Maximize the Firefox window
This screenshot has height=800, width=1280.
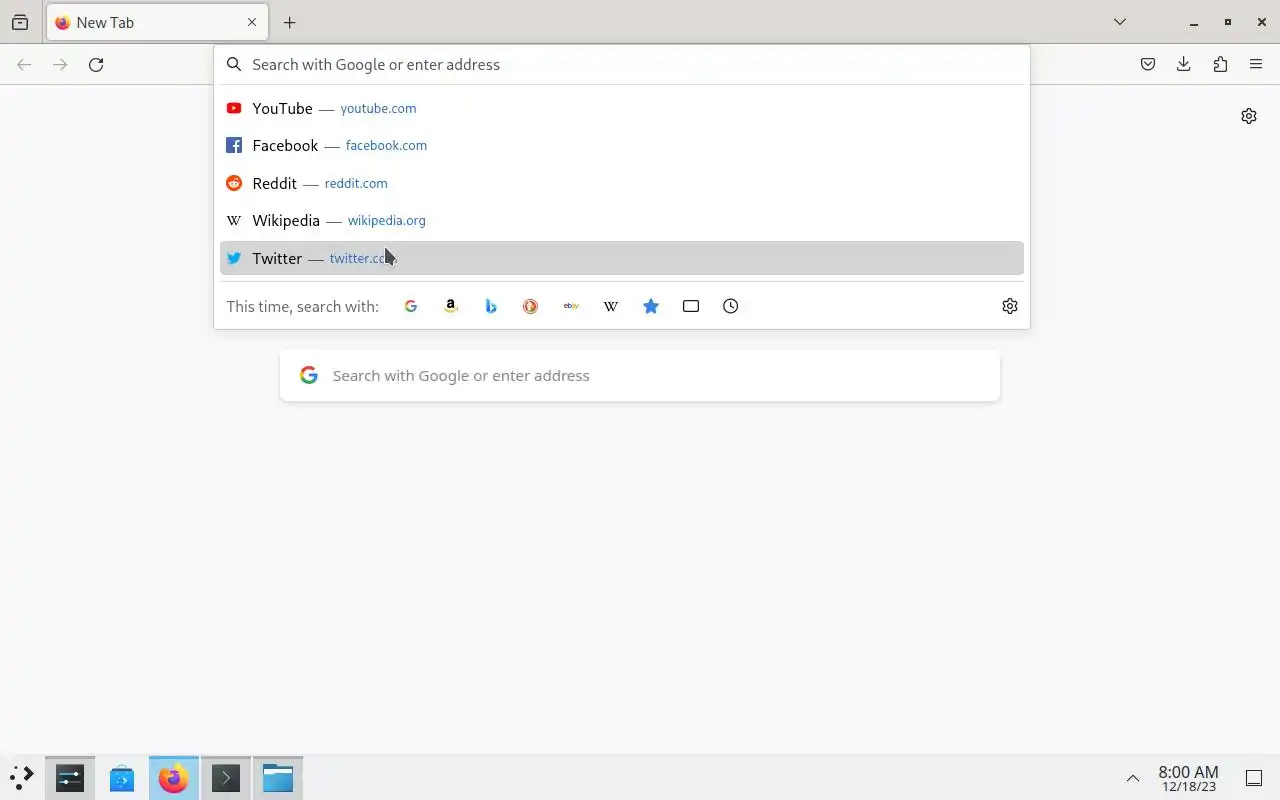(1228, 22)
